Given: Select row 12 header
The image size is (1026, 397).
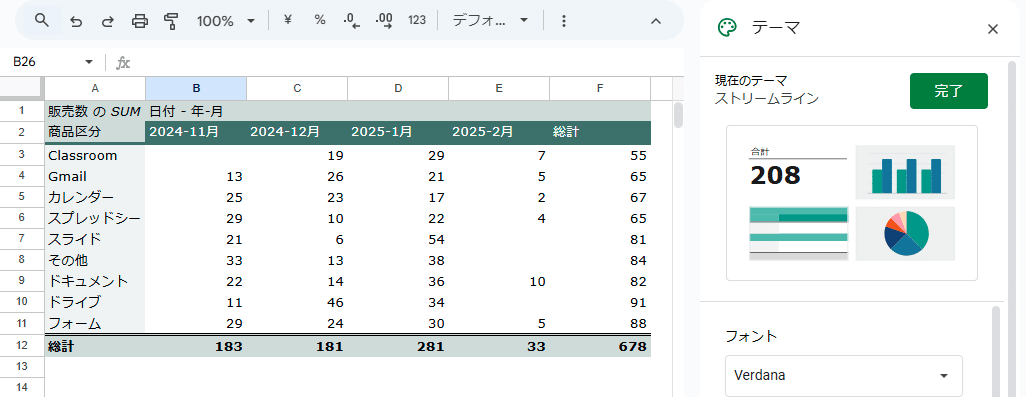Looking at the screenshot, I should pyautogui.click(x=22, y=346).
